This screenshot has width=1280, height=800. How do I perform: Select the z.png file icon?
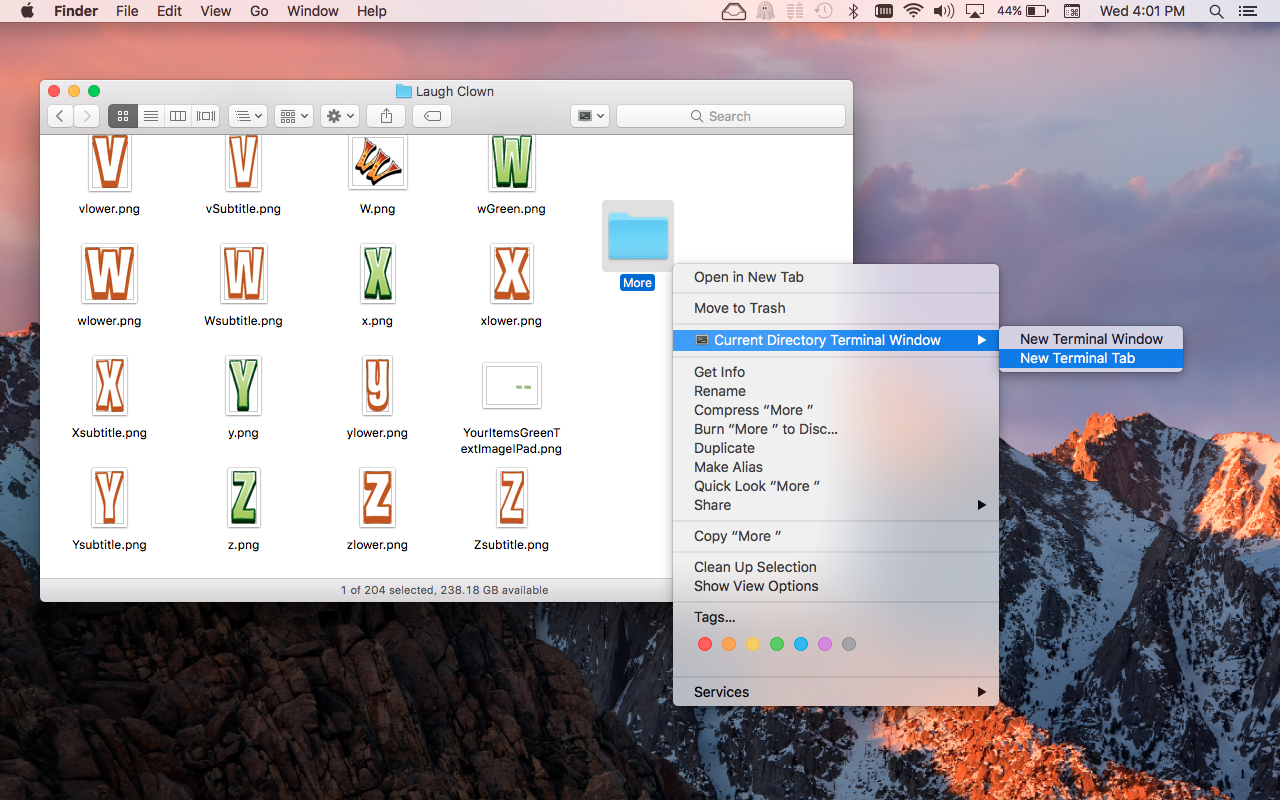(243, 497)
